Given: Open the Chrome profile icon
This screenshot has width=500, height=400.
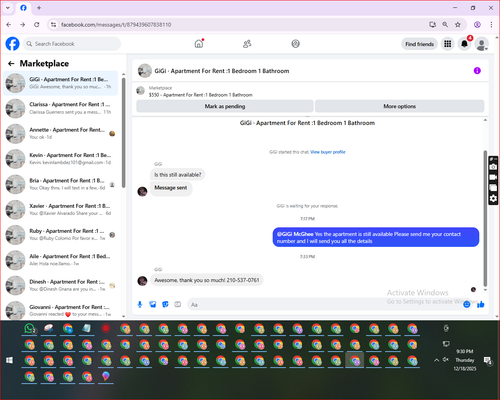Looking at the screenshot, I should point(477,25).
